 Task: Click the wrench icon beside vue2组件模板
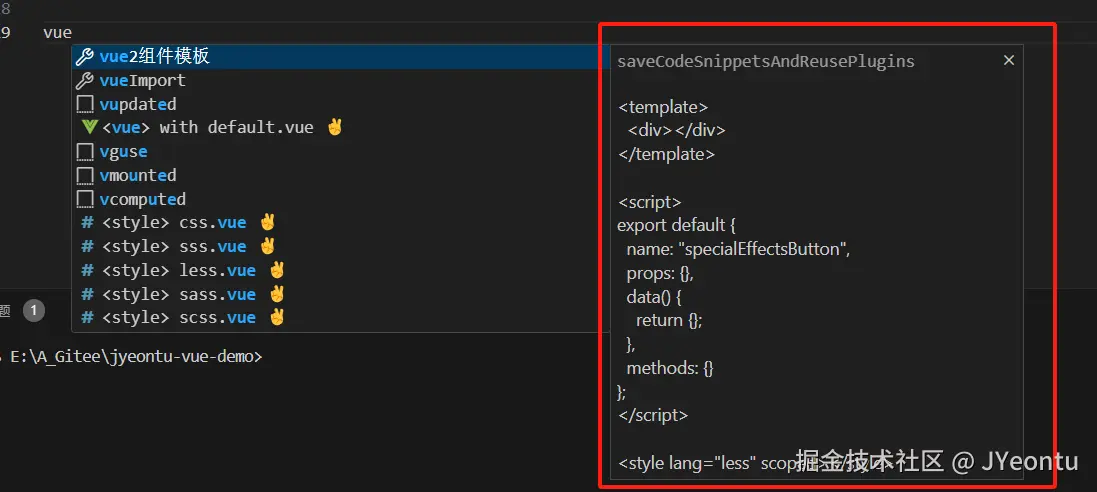click(85, 57)
